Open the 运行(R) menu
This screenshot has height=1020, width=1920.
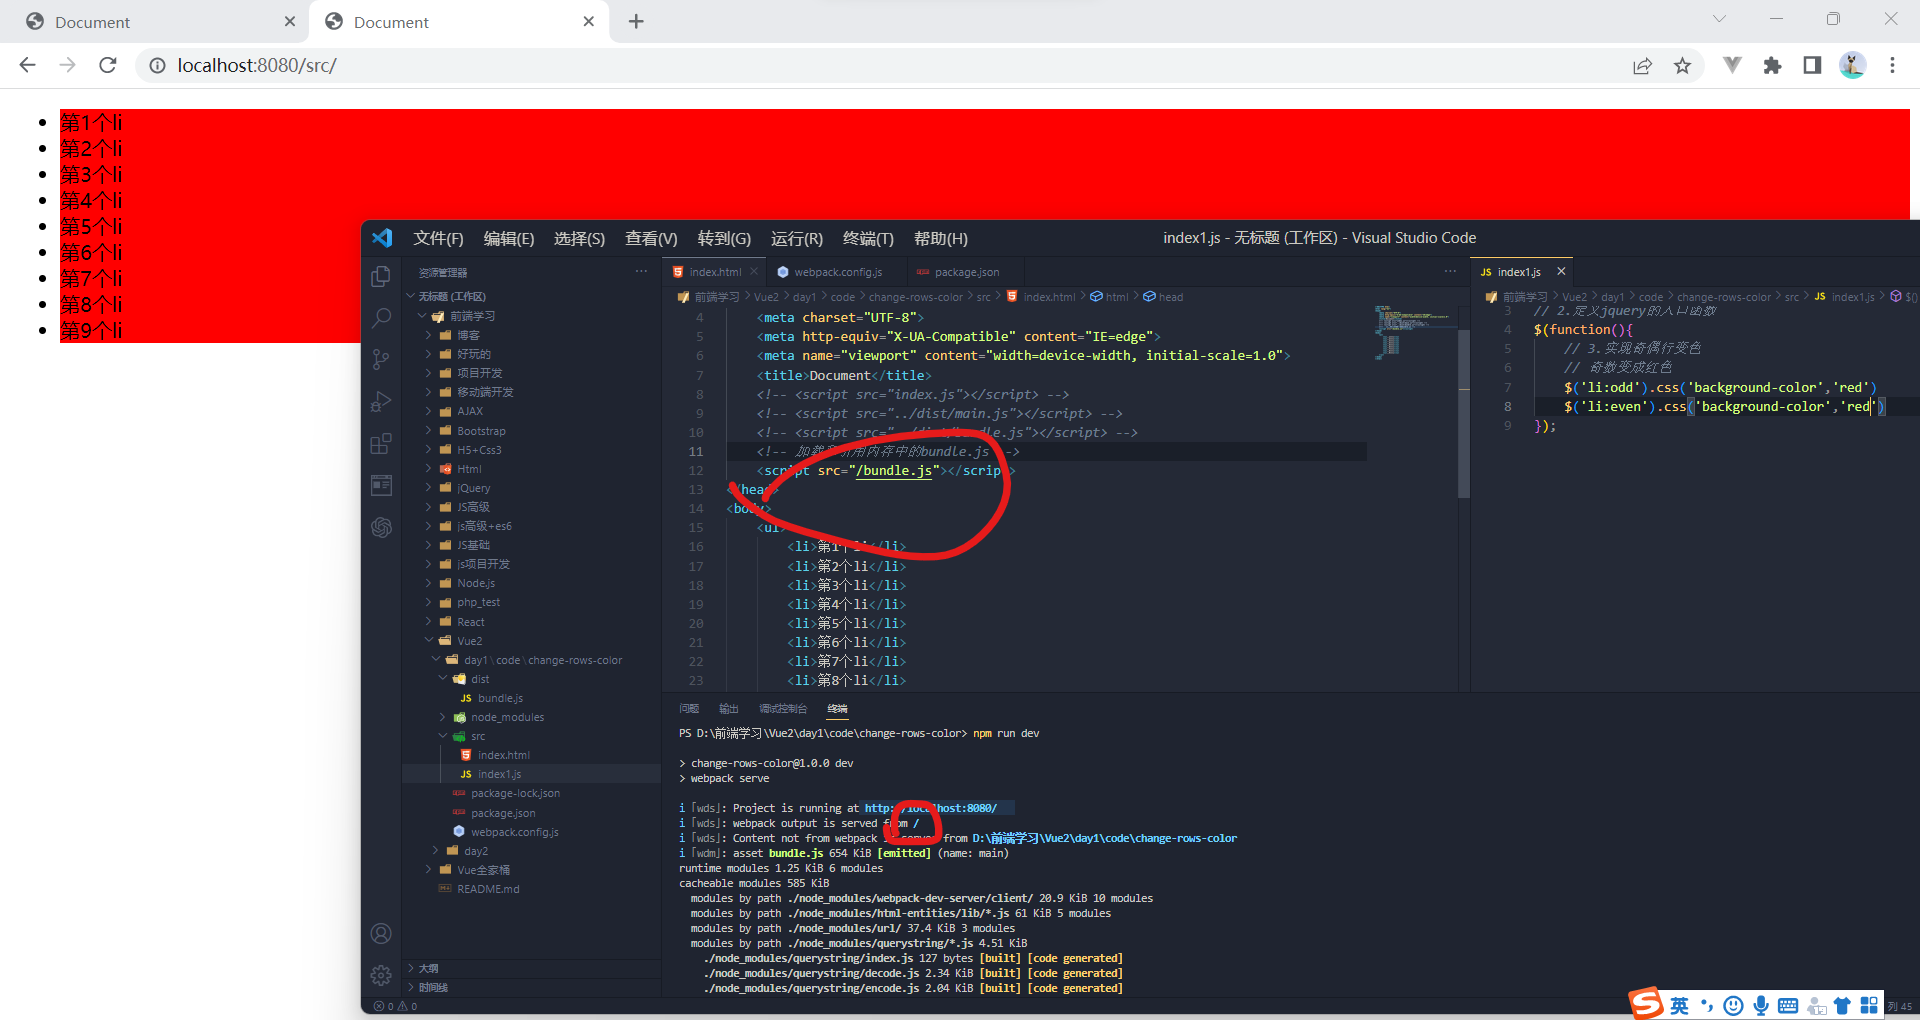pos(796,238)
